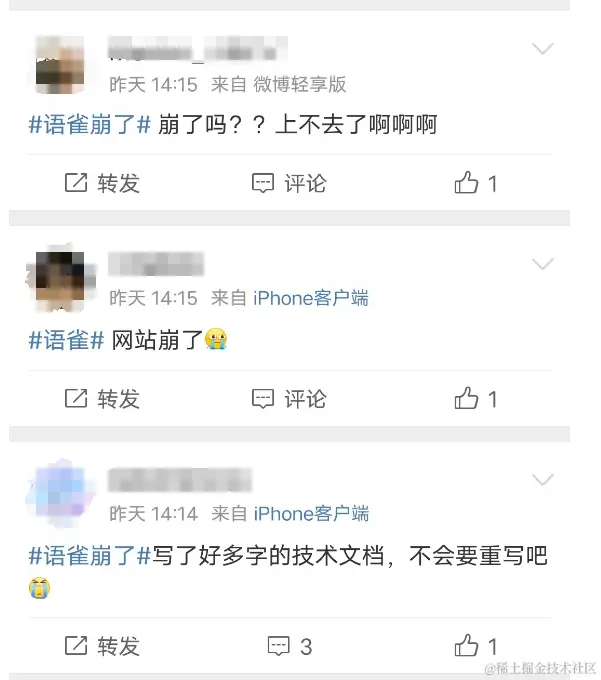
Task: Open third poster's blurred username
Action: click(x=180, y=479)
